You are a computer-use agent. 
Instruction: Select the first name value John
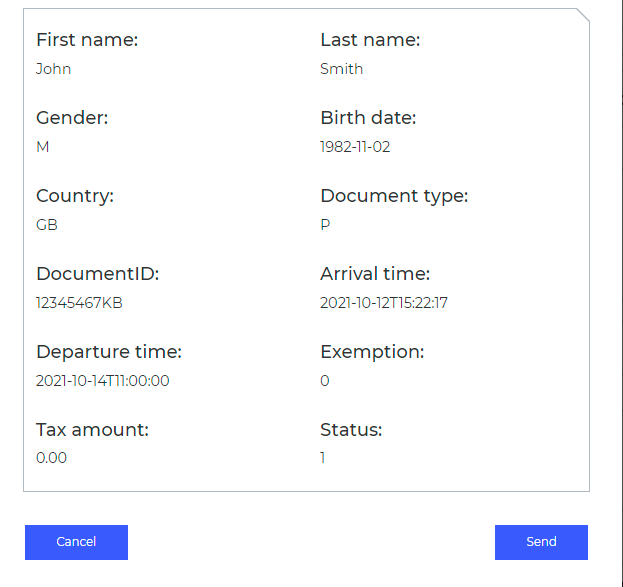54,69
